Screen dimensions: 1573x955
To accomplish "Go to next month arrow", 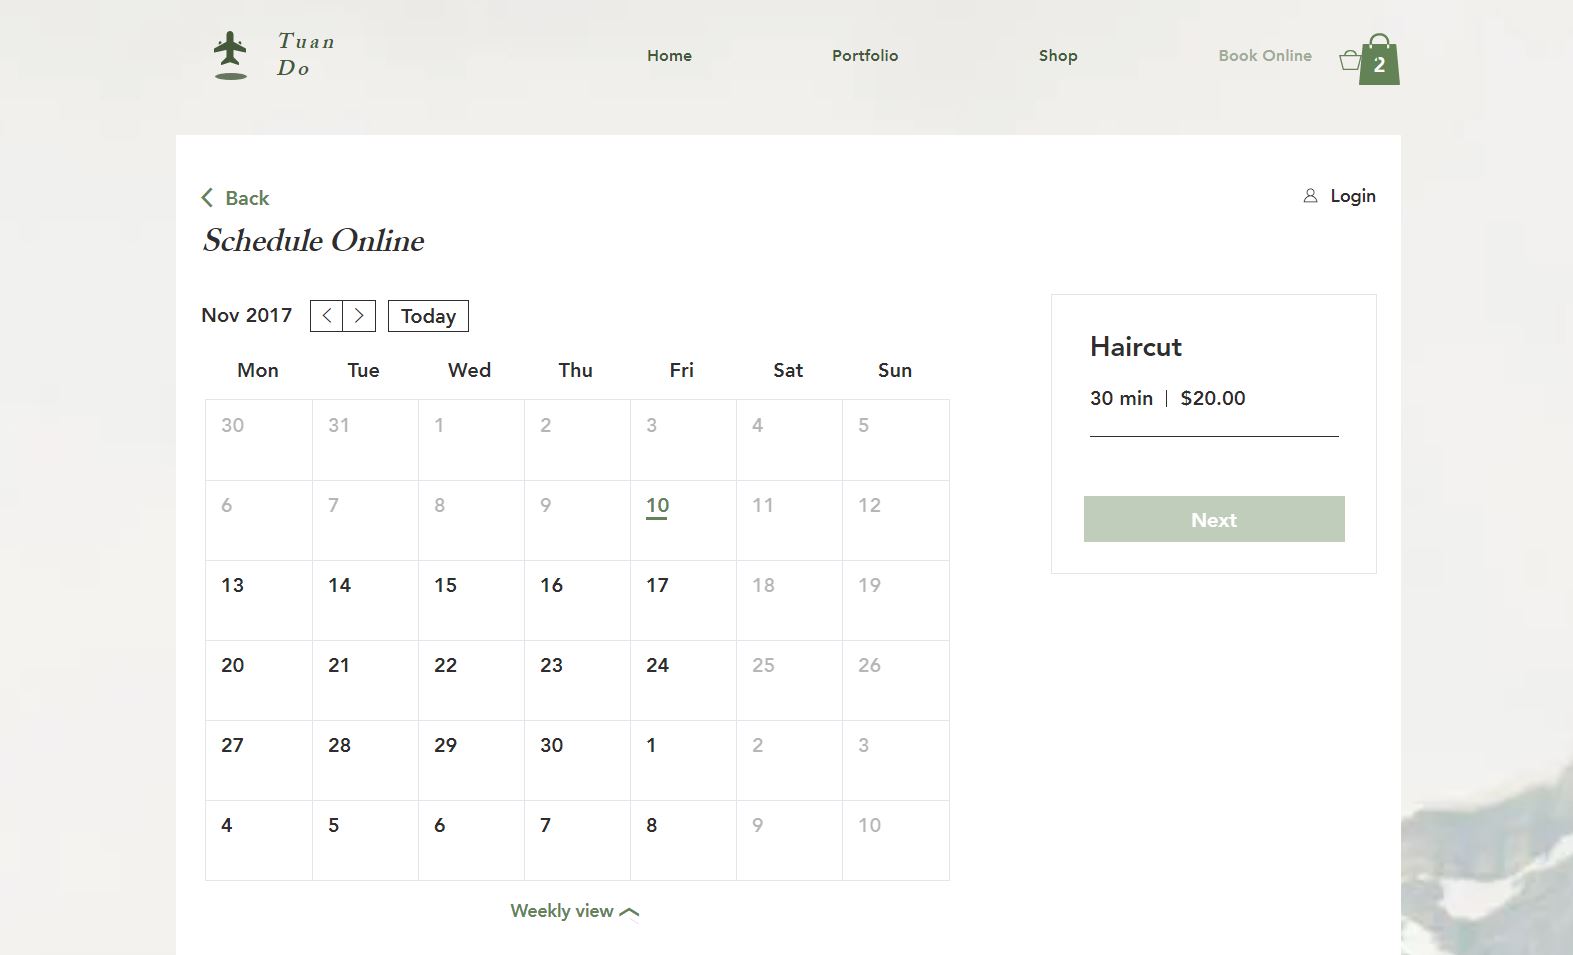I will pyautogui.click(x=359, y=316).
